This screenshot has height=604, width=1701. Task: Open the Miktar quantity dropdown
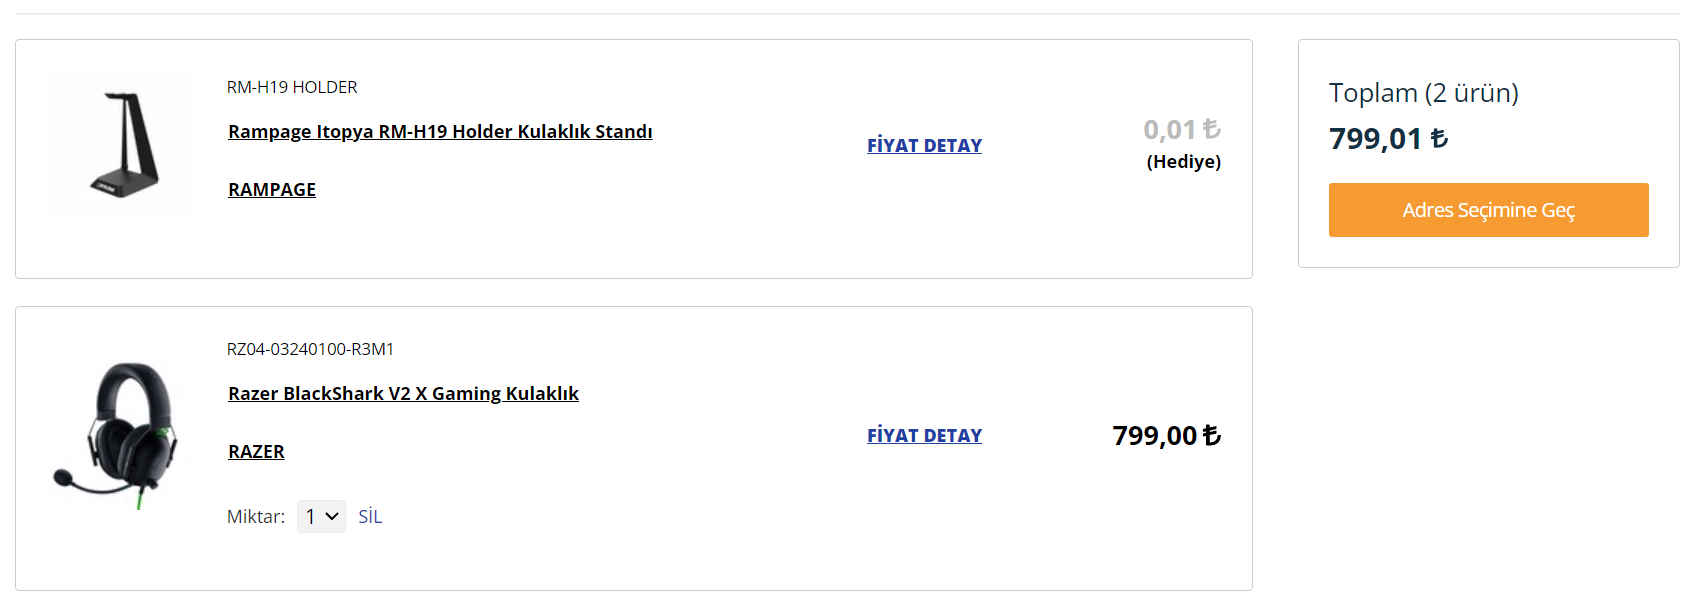coord(320,517)
